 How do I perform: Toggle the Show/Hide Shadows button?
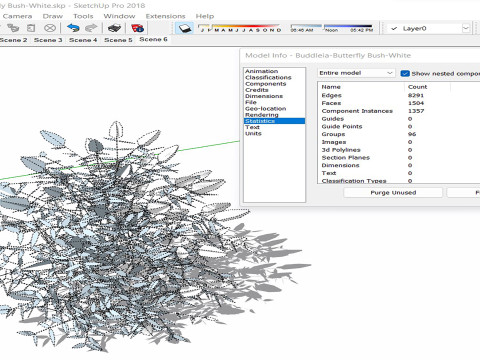tap(184, 28)
